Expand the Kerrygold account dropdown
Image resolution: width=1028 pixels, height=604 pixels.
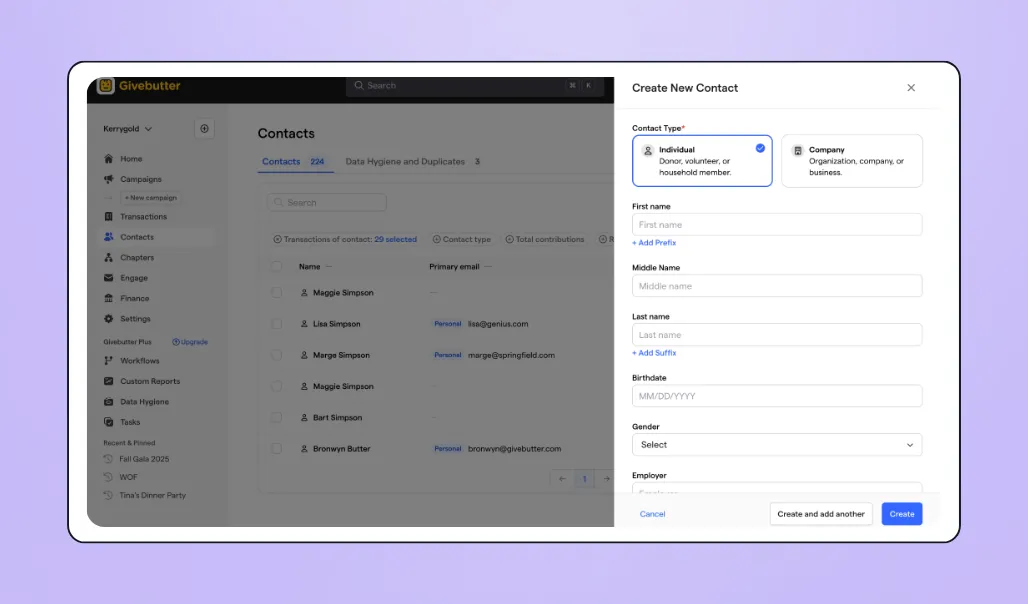[x=128, y=129]
